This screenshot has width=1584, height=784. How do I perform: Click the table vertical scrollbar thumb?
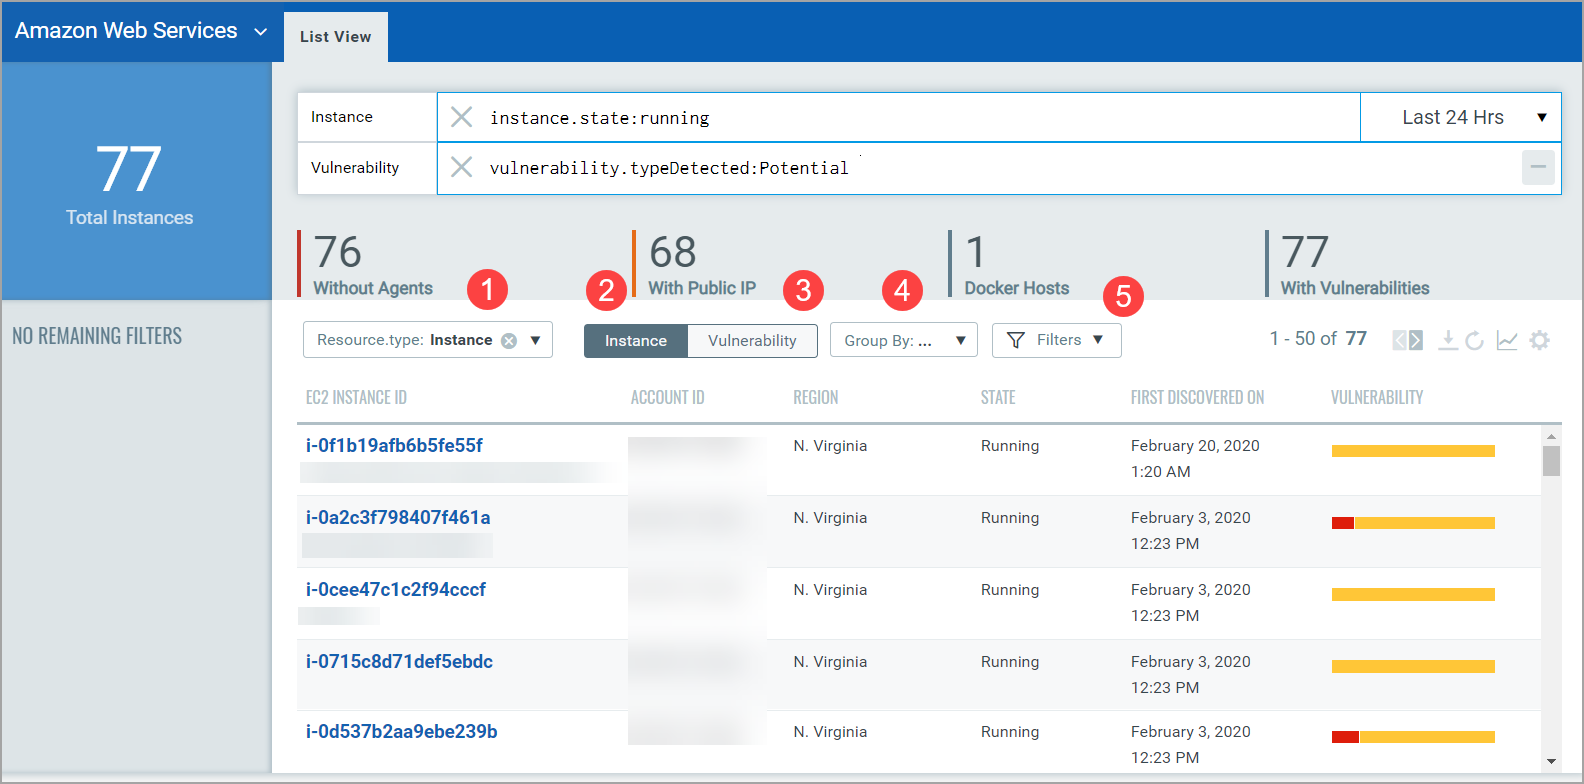point(1551,461)
